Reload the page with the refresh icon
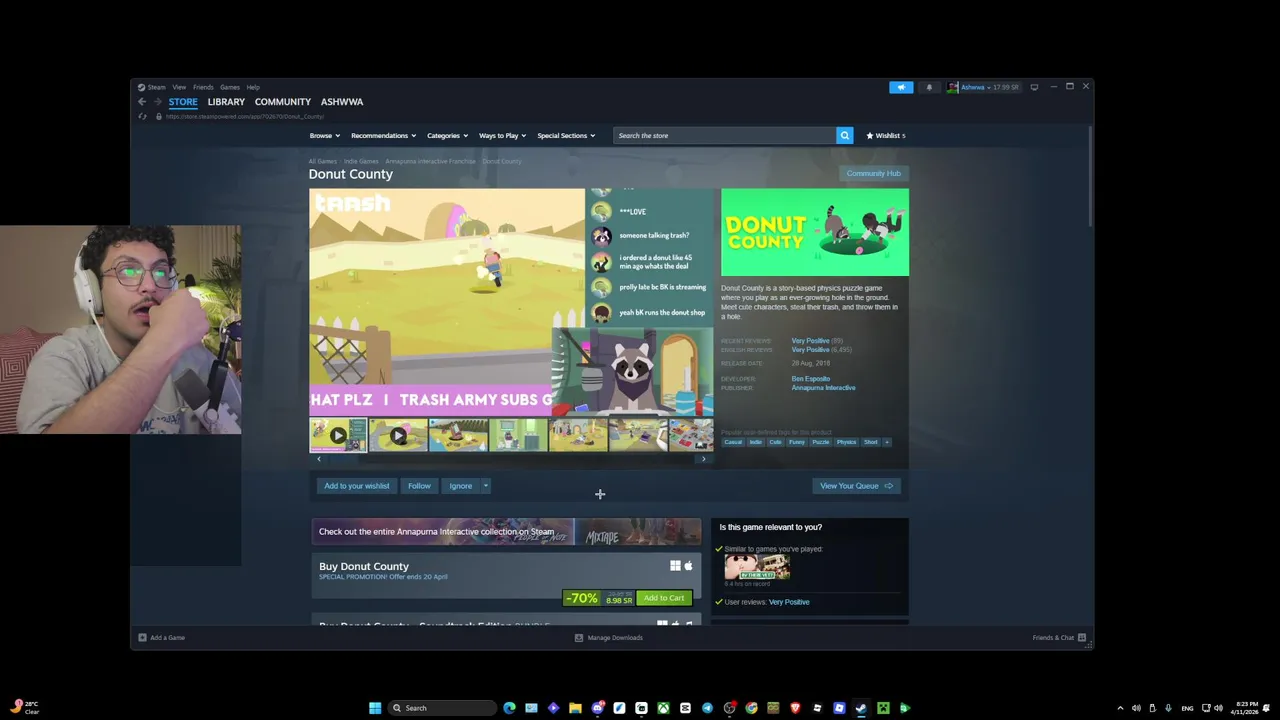This screenshot has height=720, width=1280. click(142, 116)
